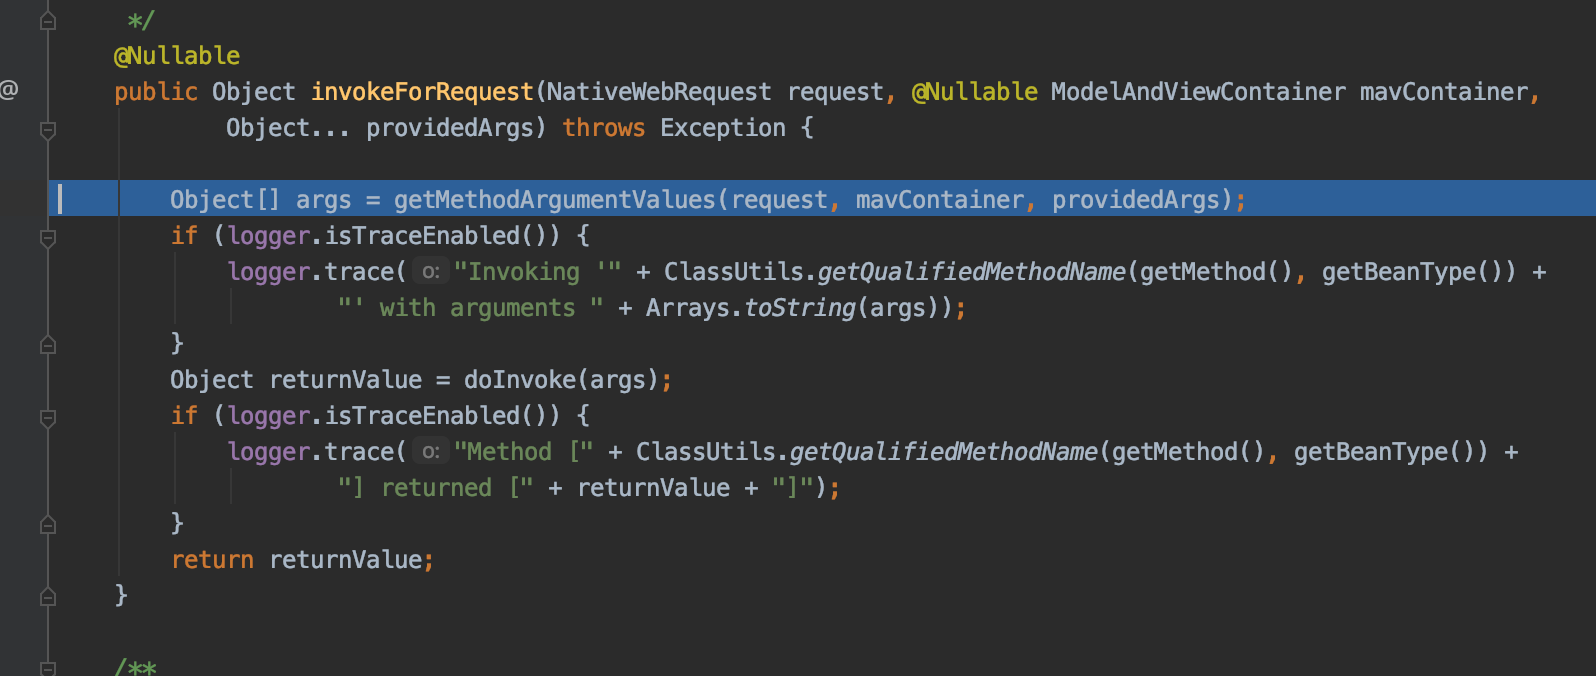Click the "Object[]" type on highlighted line
The image size is (1596, 676).
point(225,200)
